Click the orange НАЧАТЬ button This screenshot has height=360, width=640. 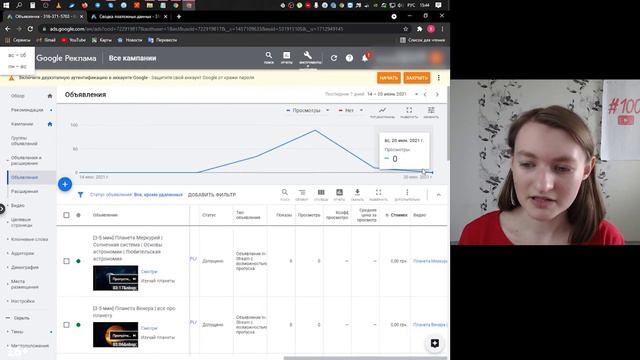pyautogui.click(x=389, y=78)
